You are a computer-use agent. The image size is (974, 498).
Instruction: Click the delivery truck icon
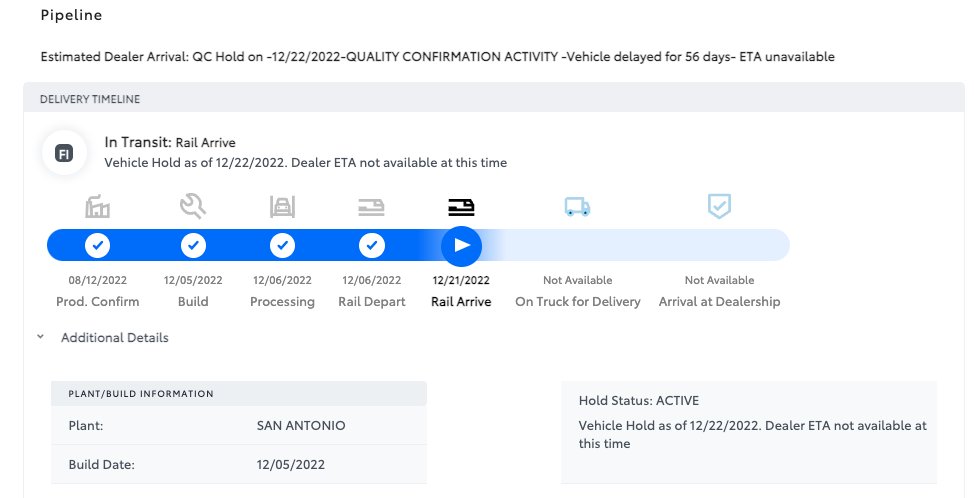pos(577,207)
